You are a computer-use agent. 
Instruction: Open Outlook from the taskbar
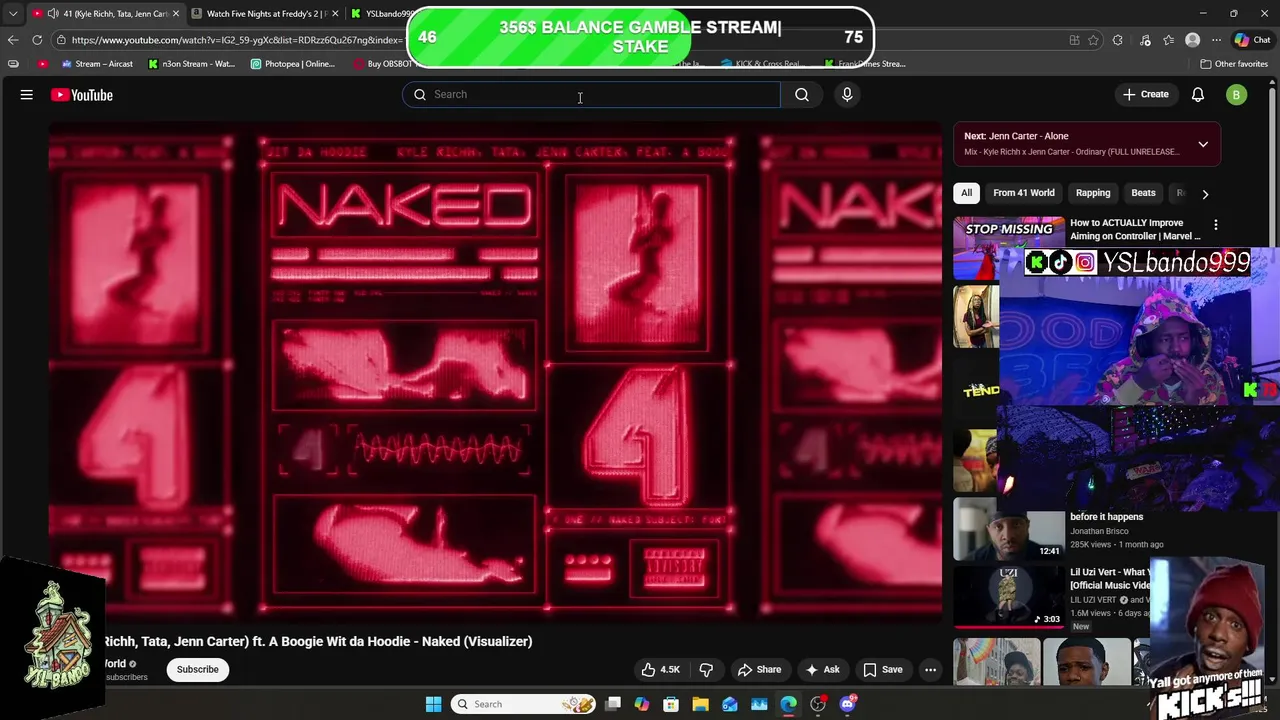730,704
